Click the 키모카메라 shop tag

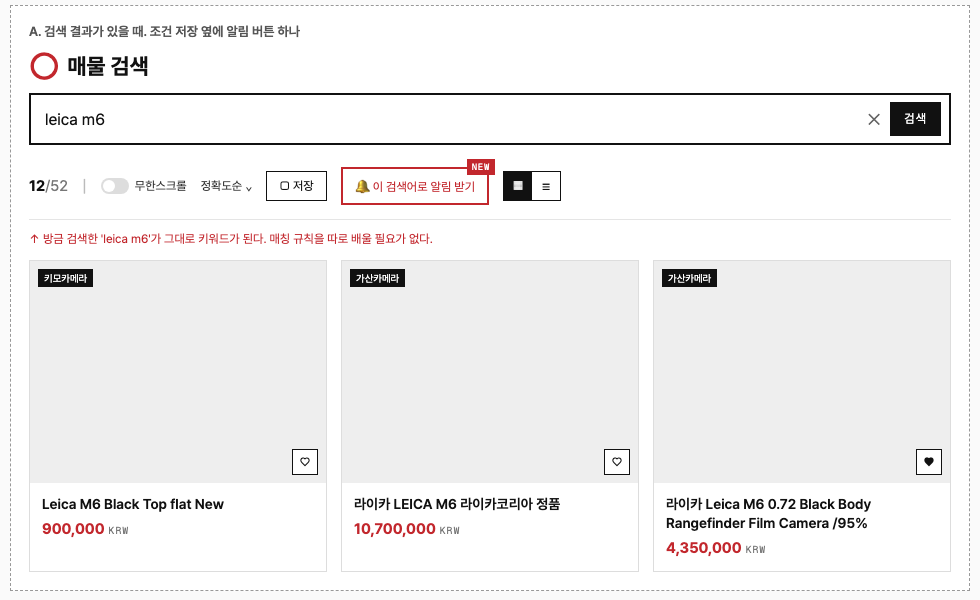(x=66, y=278)
